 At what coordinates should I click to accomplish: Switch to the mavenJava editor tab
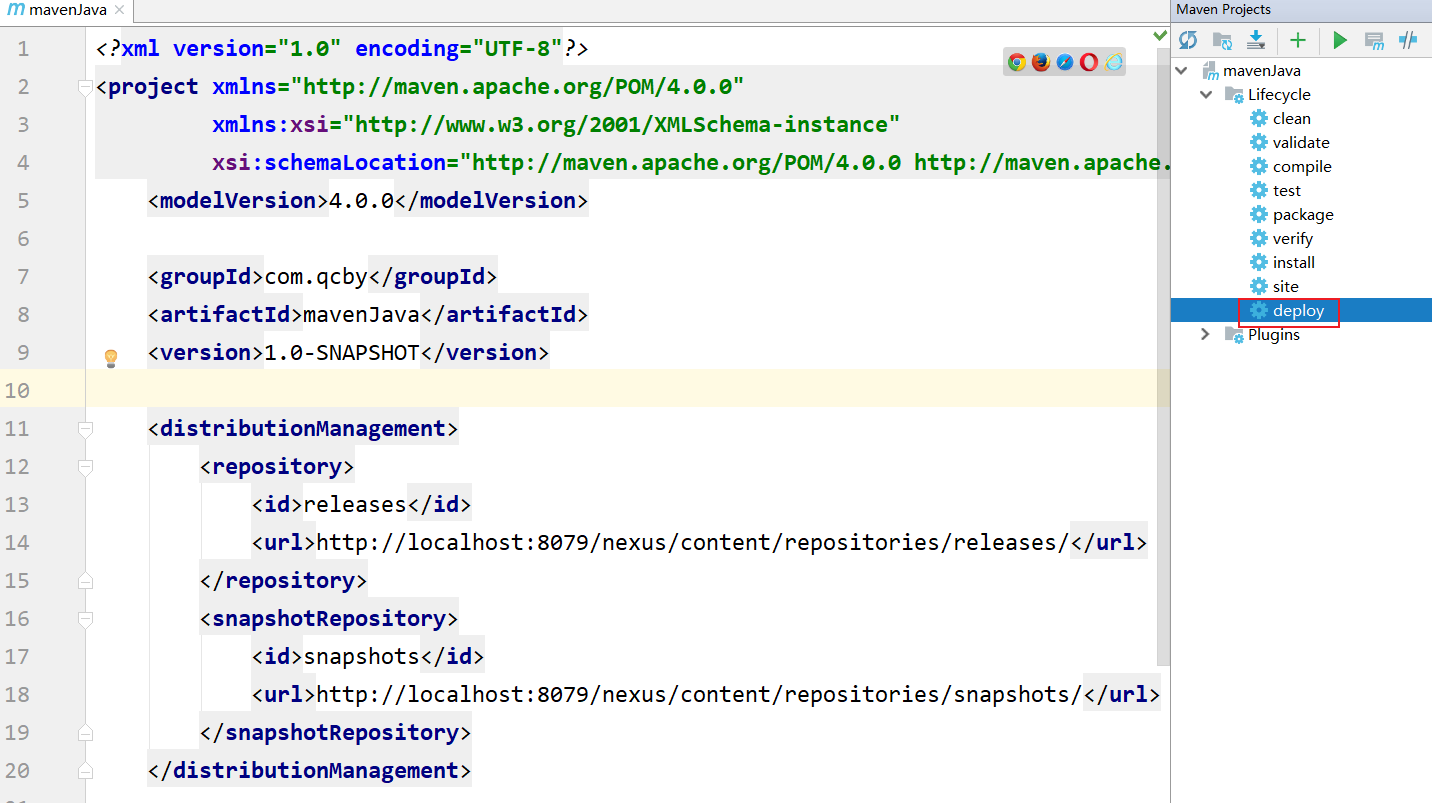point(66,11)
